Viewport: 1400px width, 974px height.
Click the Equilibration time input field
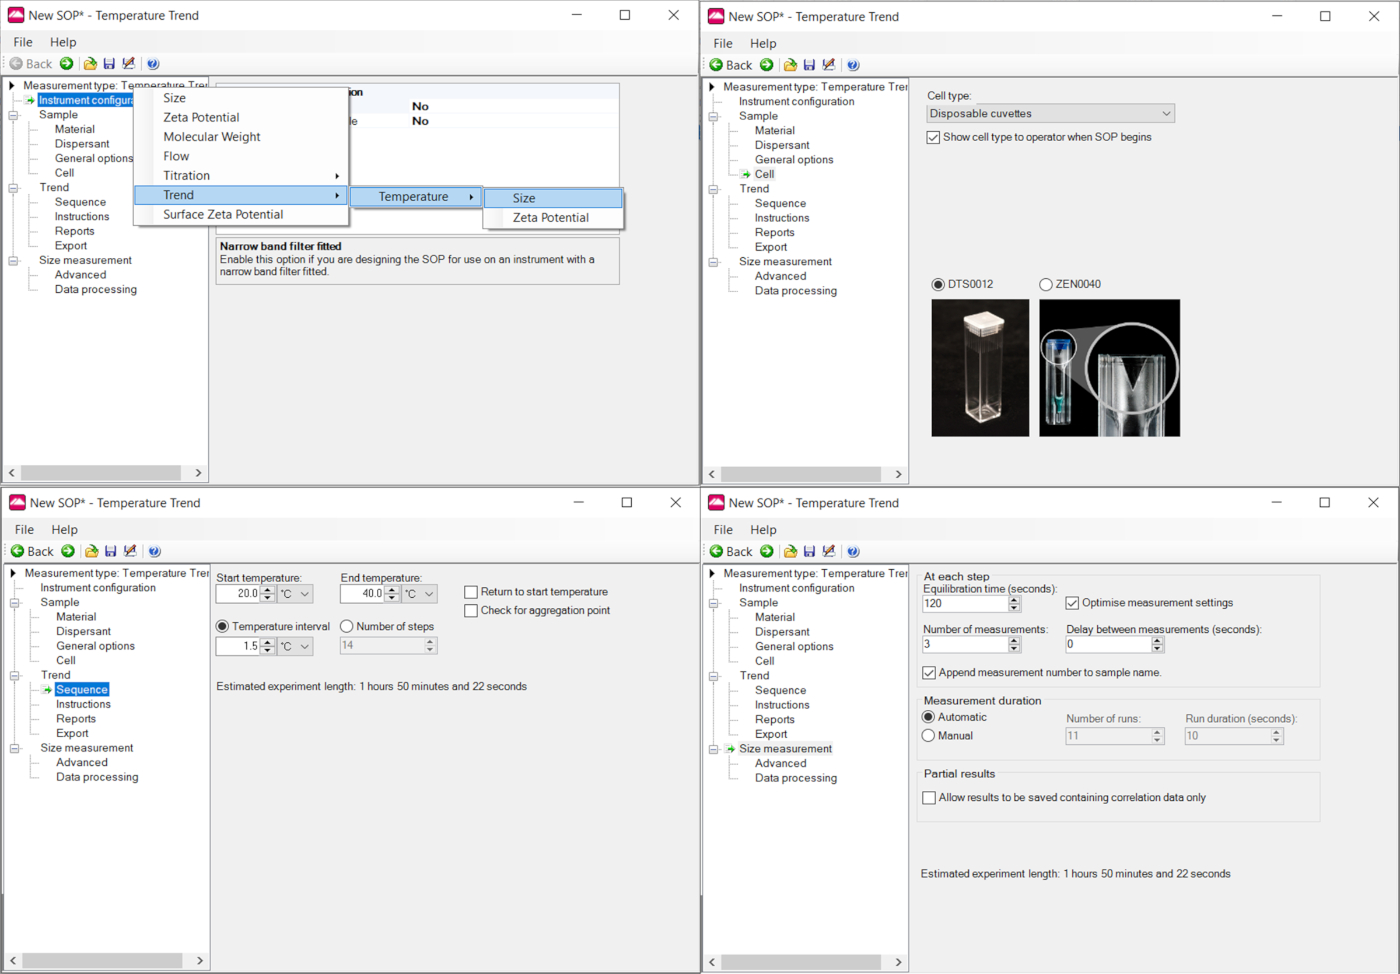[964, 604]
